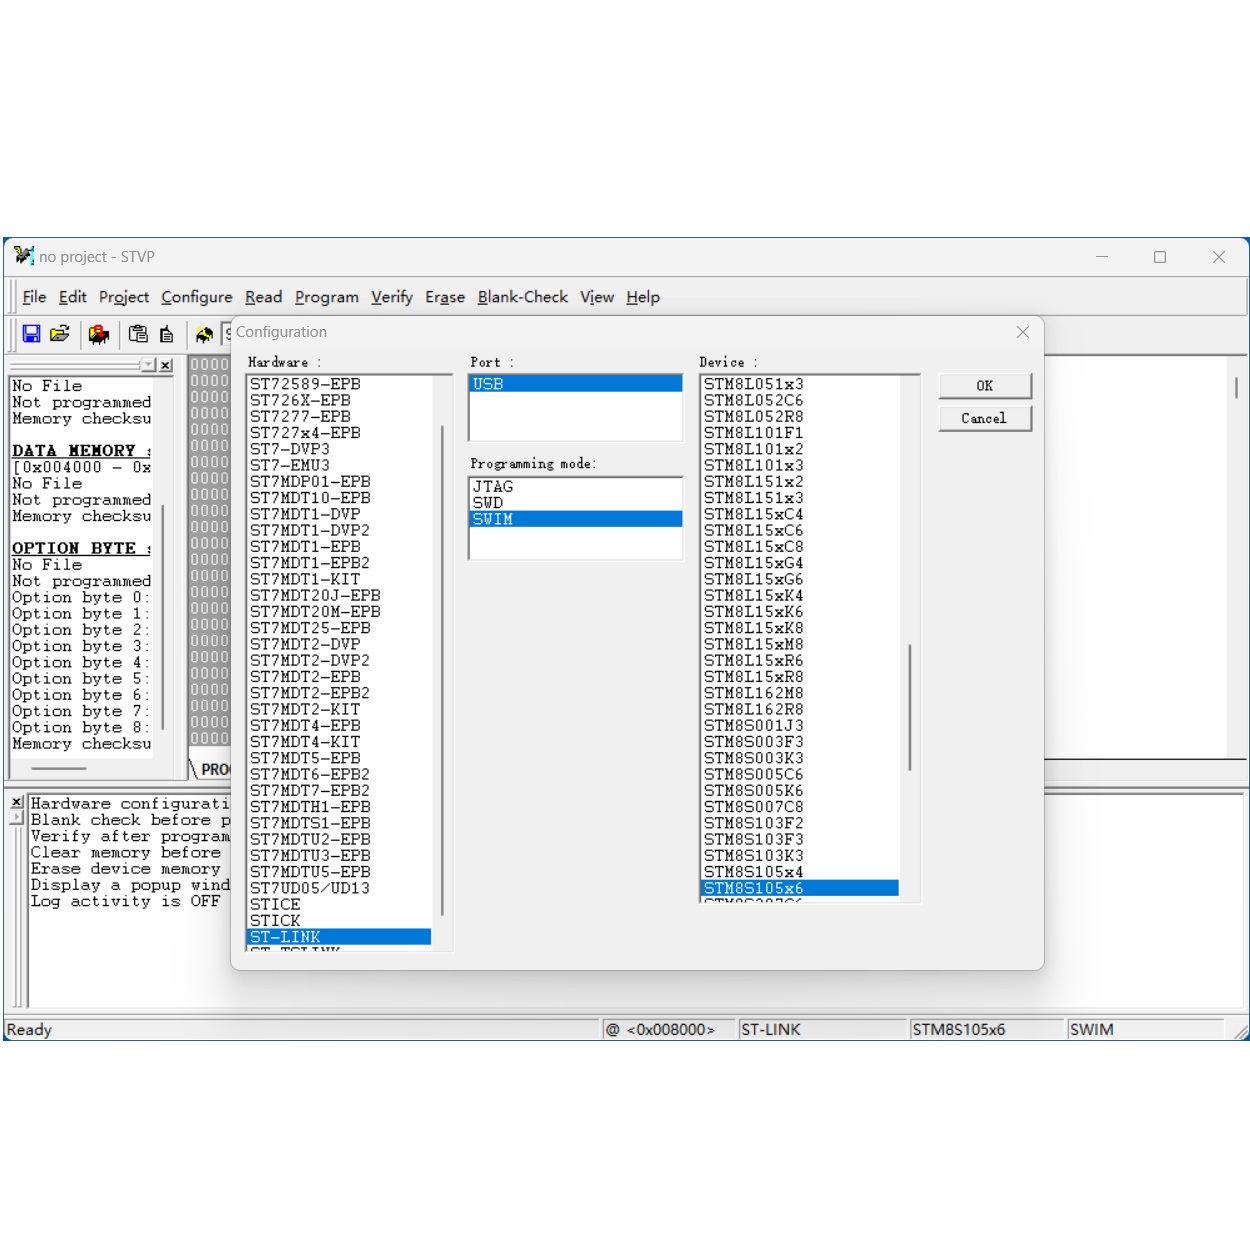Select STM8S003F3 device
This screenshot has height=1250, width=1250.
tap(799, 742)
